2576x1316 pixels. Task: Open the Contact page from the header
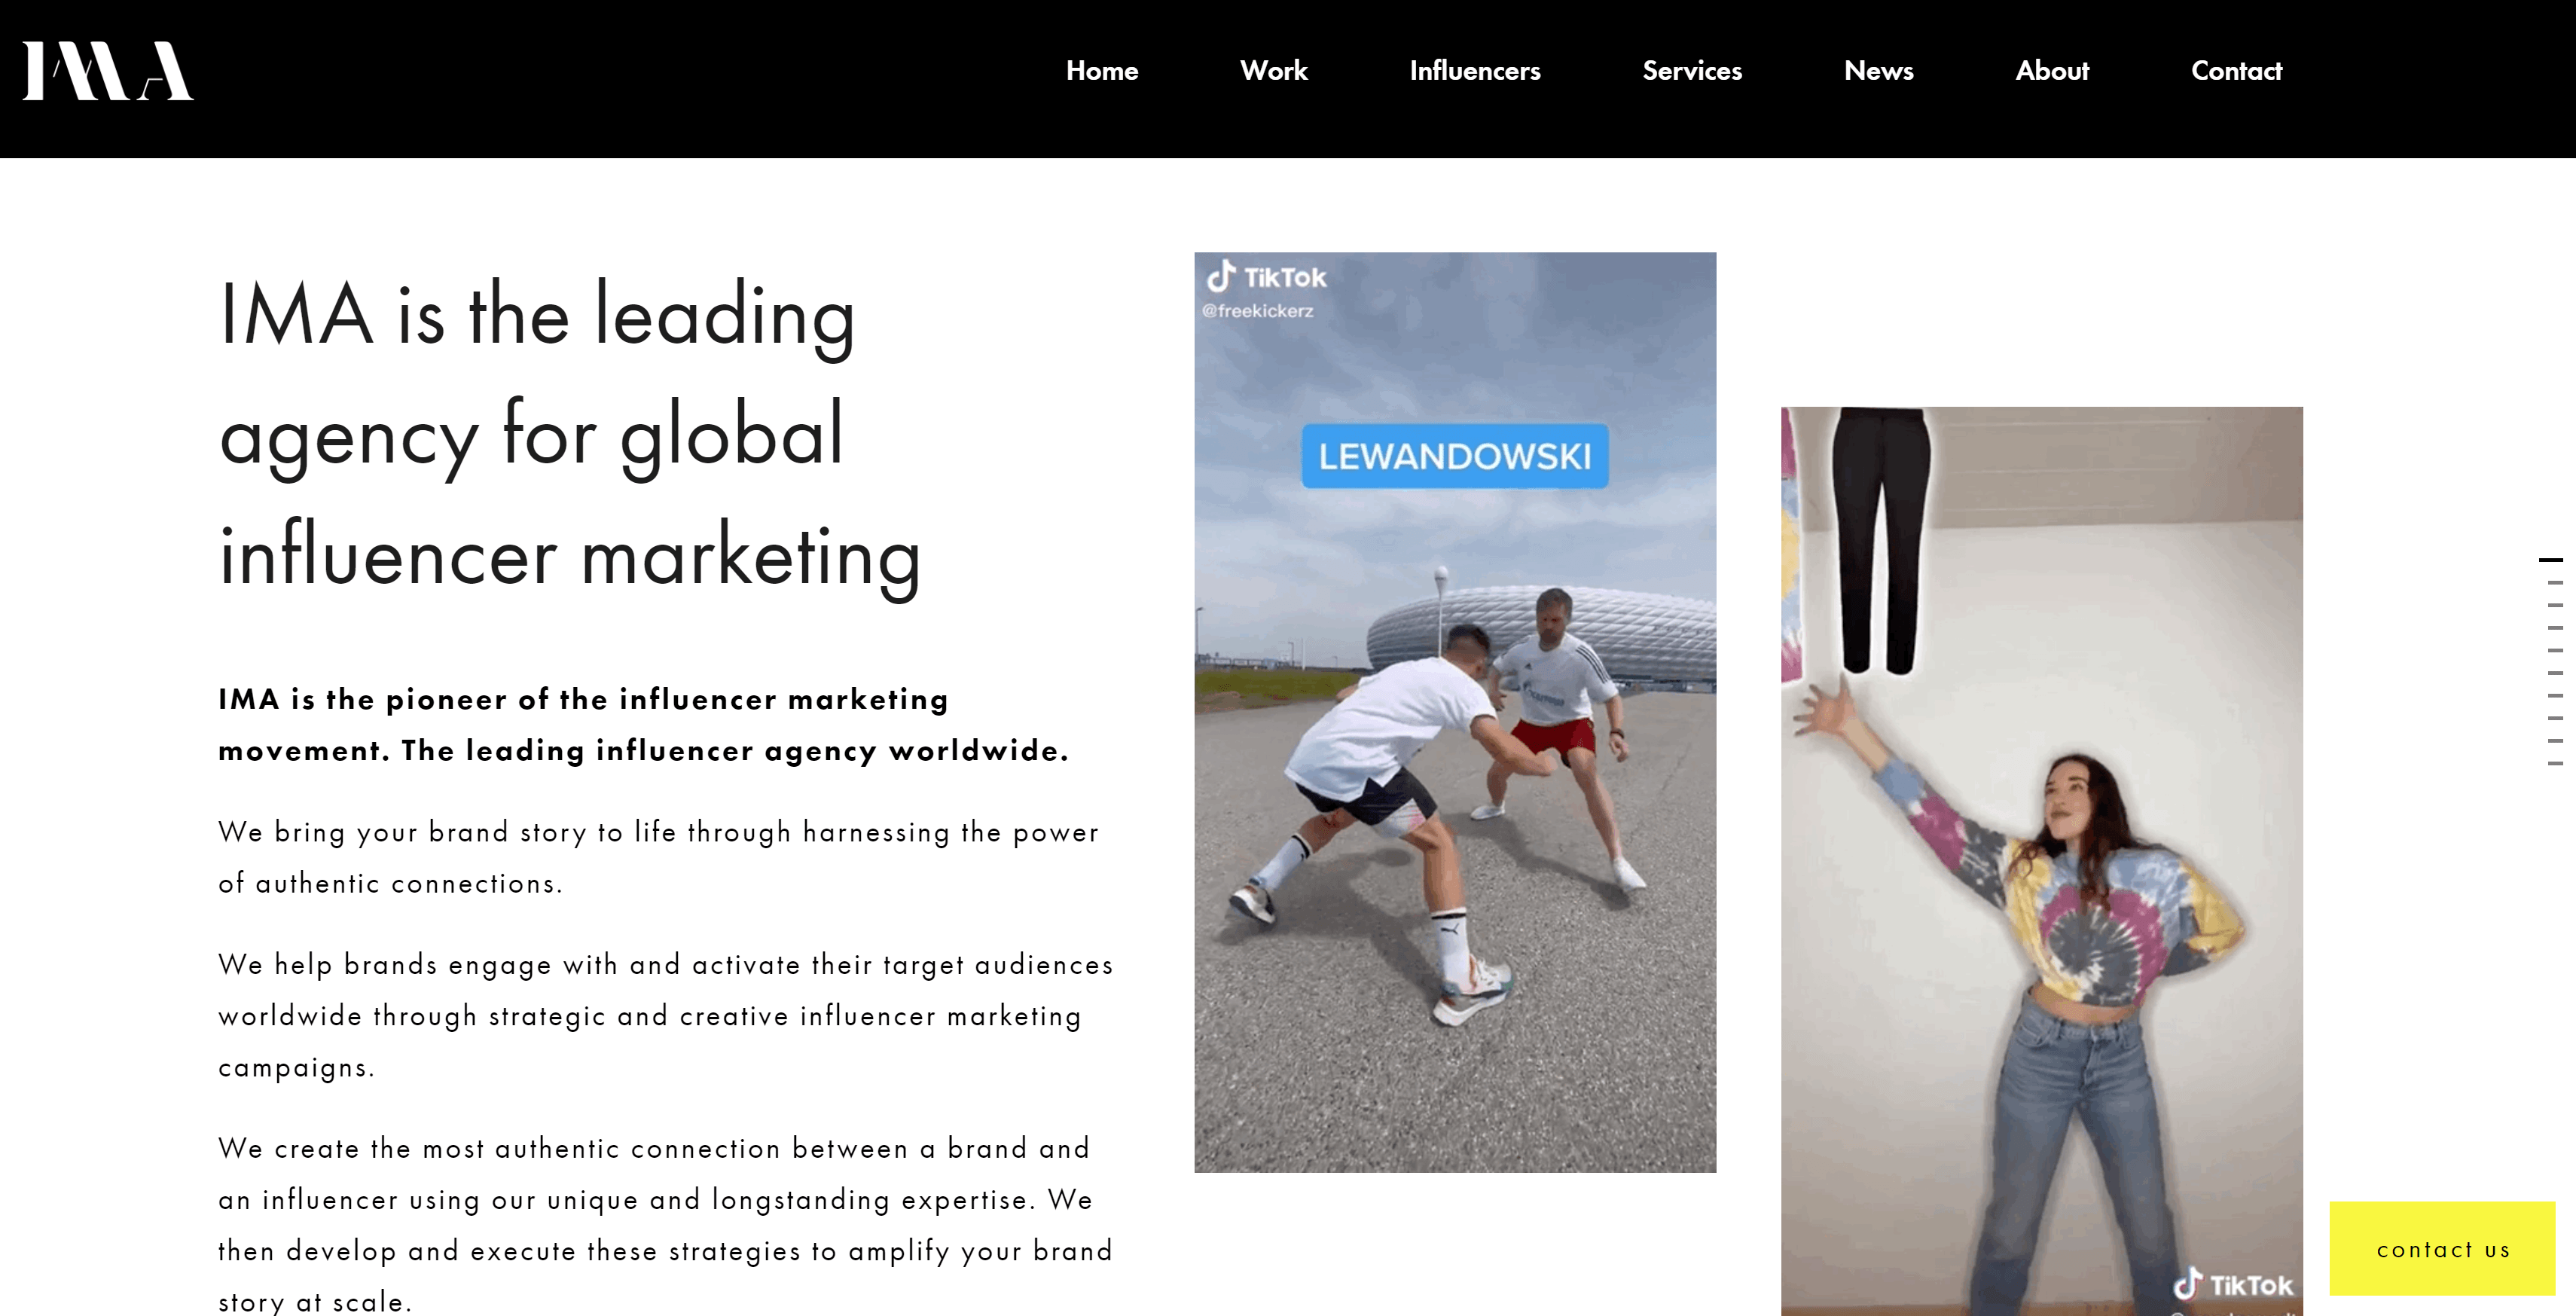[2236, 71]
